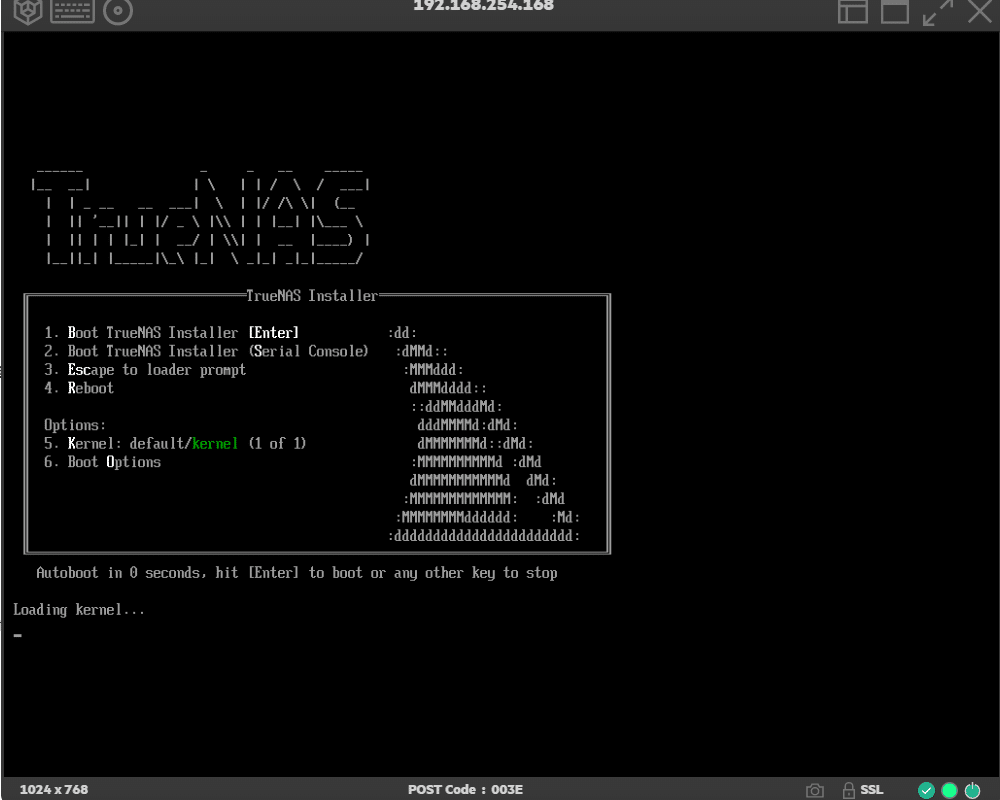Click the SSL label in status bar
The height and width of the screenshot is (800, 1000).
(871, 790)
